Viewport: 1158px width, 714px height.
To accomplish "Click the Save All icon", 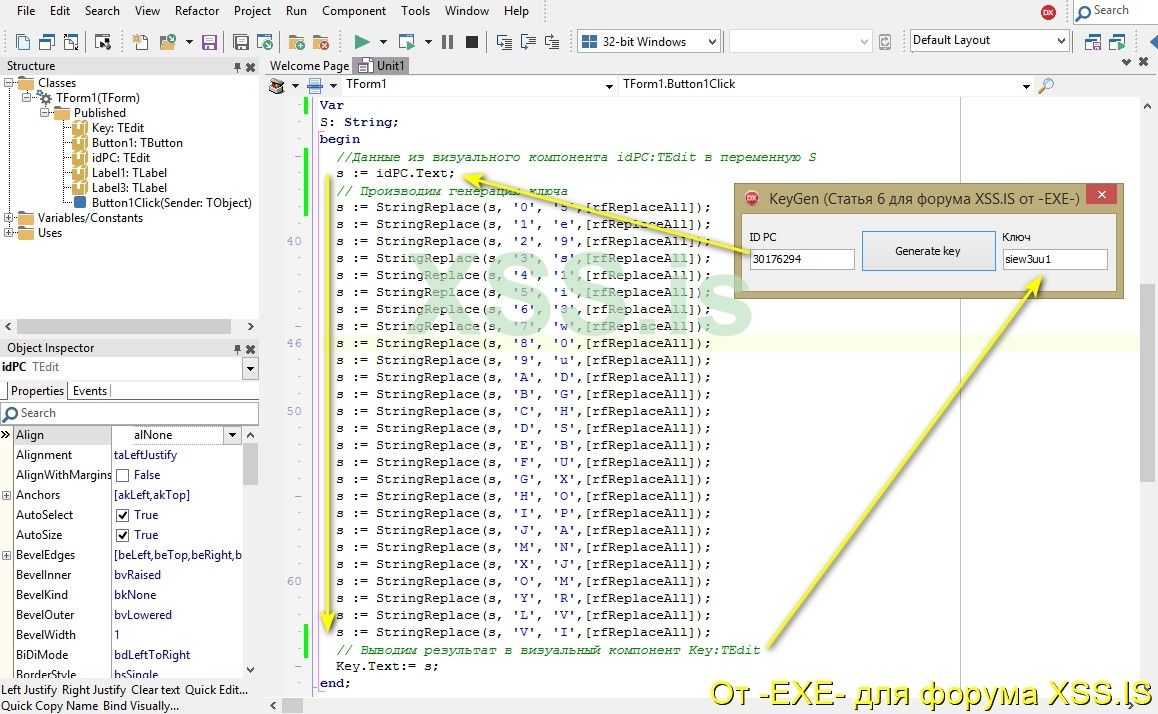I will 241,42.
